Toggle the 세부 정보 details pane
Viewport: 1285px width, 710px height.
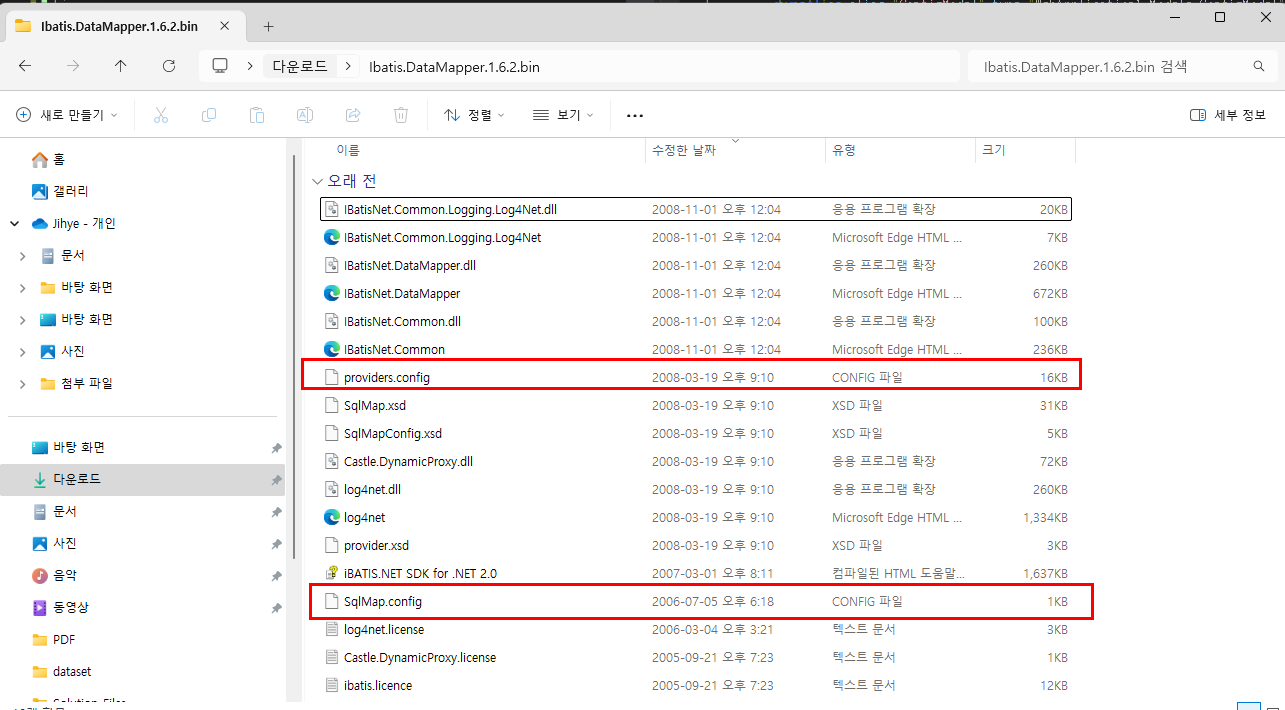coord(1228,115)
